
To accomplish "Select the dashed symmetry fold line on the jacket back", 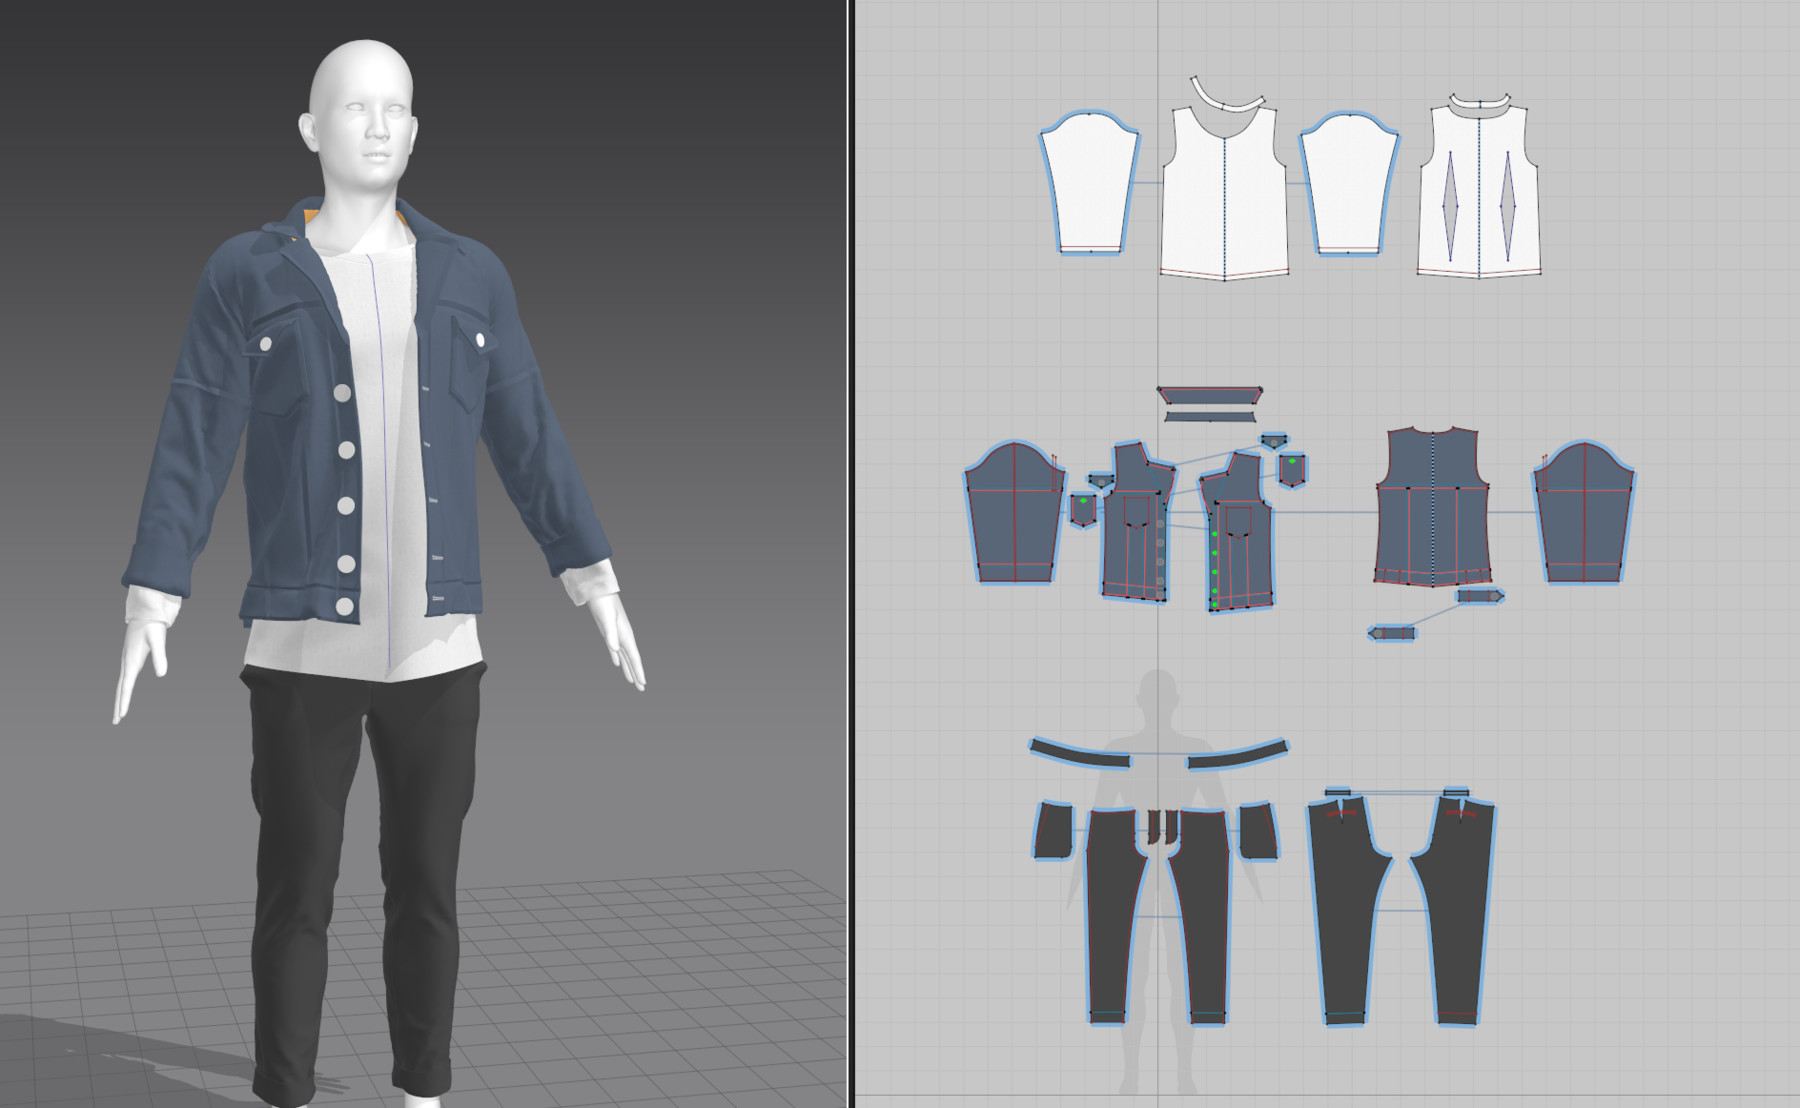I will 1433,510.
